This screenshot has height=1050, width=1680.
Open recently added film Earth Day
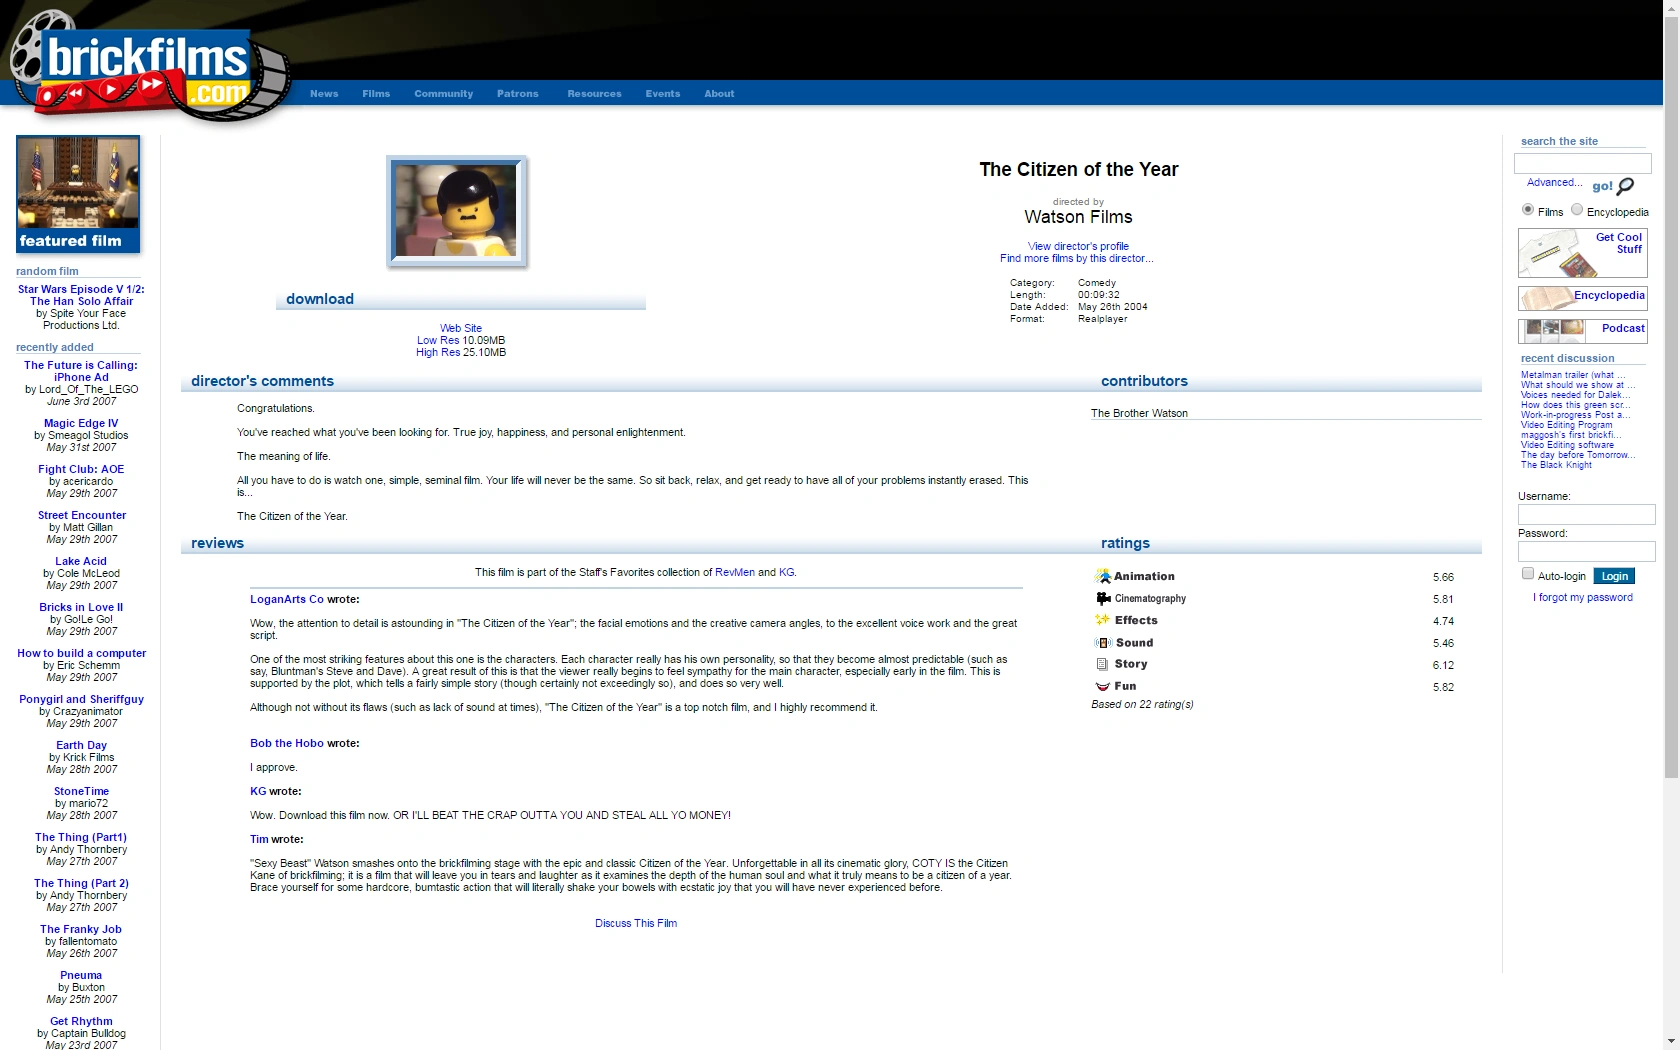(x=81, y=745)
